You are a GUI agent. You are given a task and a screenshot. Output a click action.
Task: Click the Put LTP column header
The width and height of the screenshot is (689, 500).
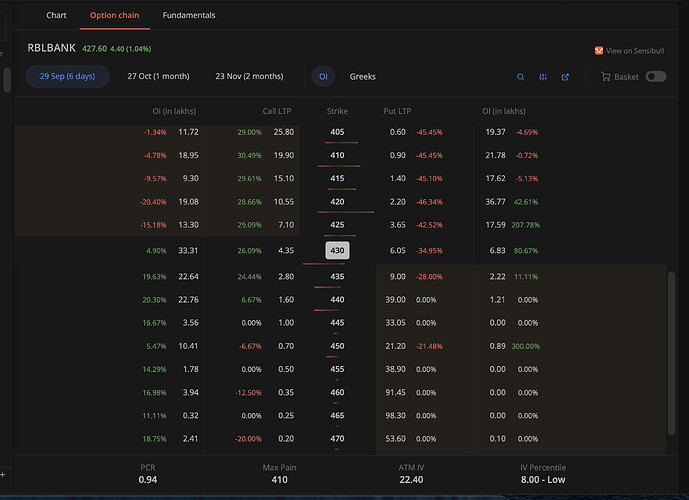click(397, 111)
